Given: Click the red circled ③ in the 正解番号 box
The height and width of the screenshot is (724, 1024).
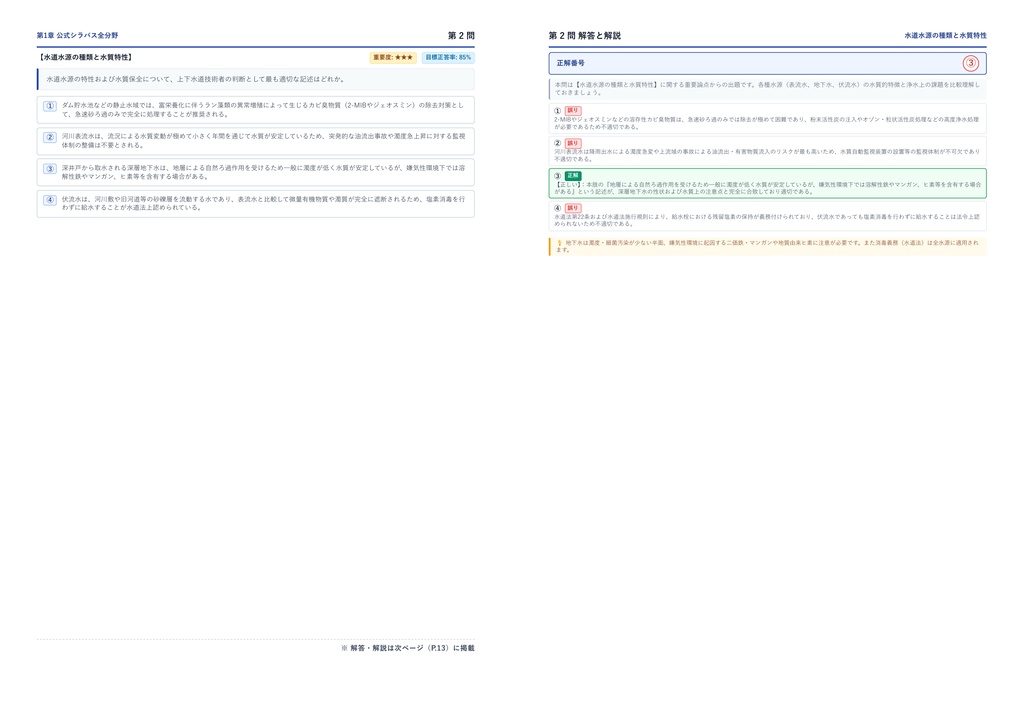Looking at the screenshot, I should point(970,63).
